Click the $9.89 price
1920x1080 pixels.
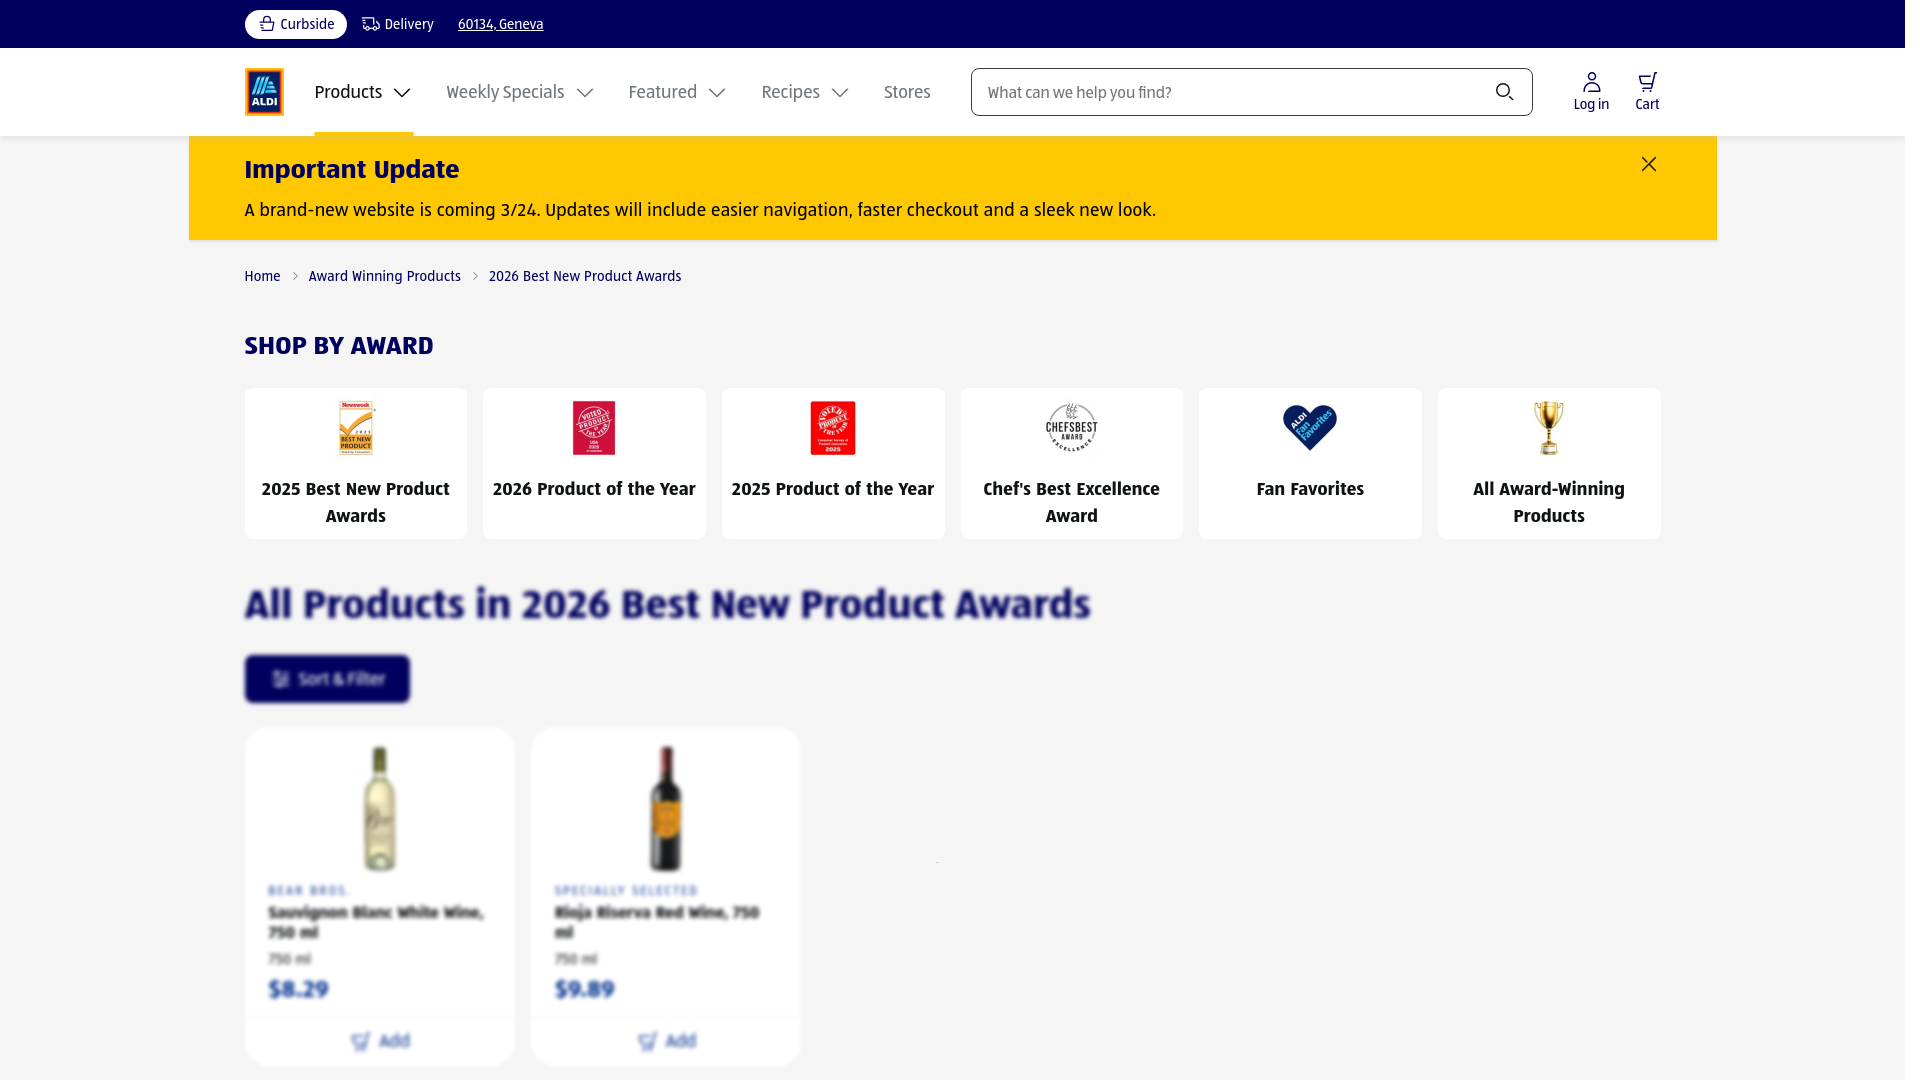(x=584, y=989)
